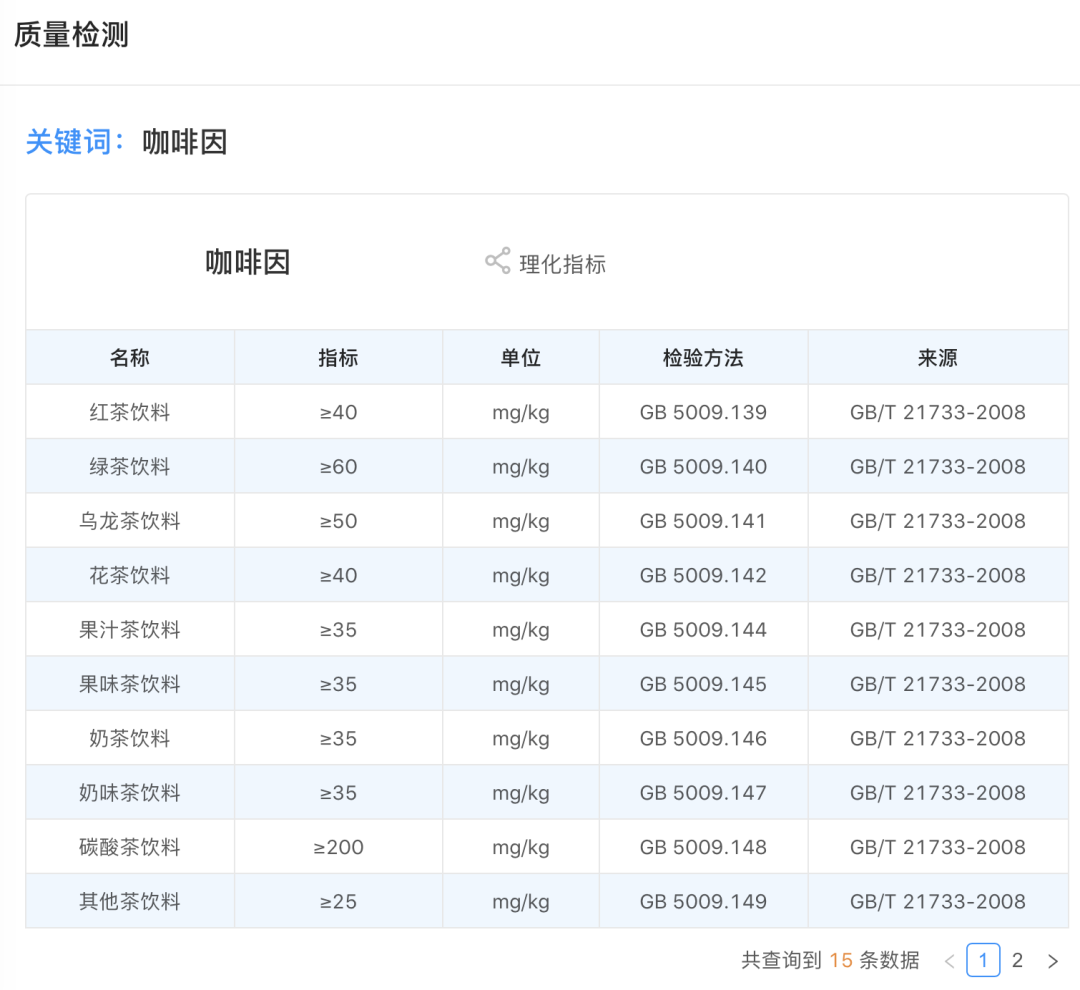Select the 红茶饮料 row name
Image resolution: width=1080 pixels, height=990 pixels.
pyautogui.click(x=129, y=412)
